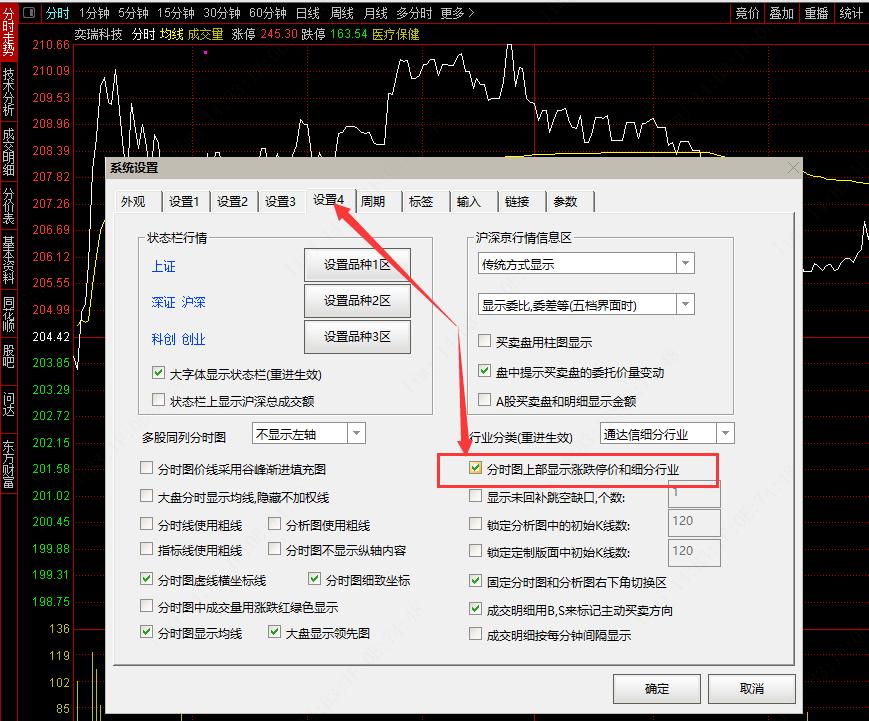
Task: Enable 大字体显示状态栏 option
Action: pos(158,372)
